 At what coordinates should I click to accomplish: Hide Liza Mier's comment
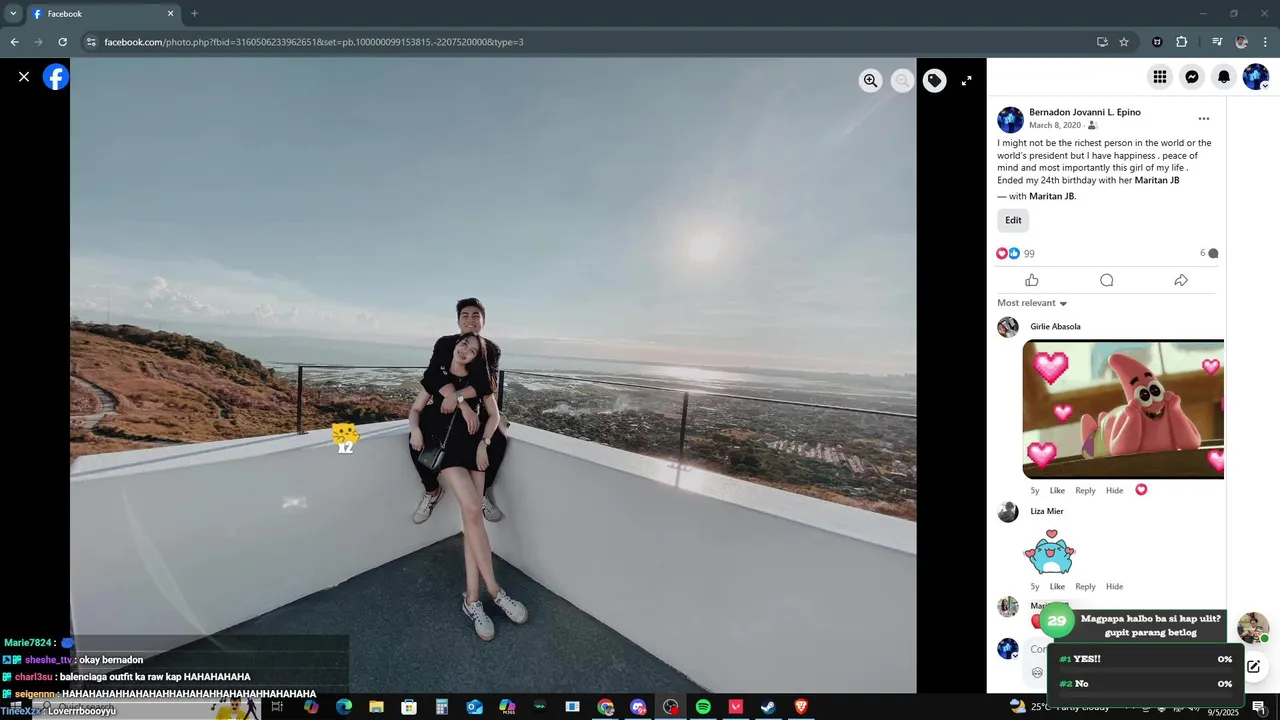tap(1114, 587)
